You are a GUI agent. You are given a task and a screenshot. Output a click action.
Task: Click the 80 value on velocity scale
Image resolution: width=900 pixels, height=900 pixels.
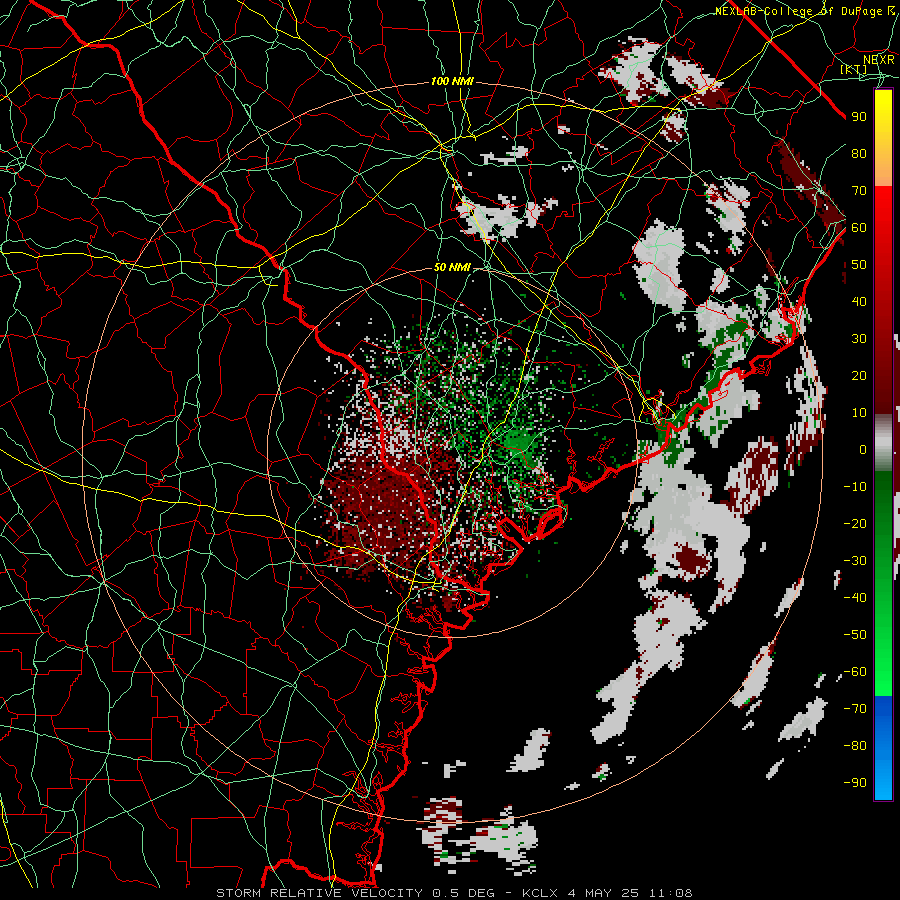[x=859, y=154]
